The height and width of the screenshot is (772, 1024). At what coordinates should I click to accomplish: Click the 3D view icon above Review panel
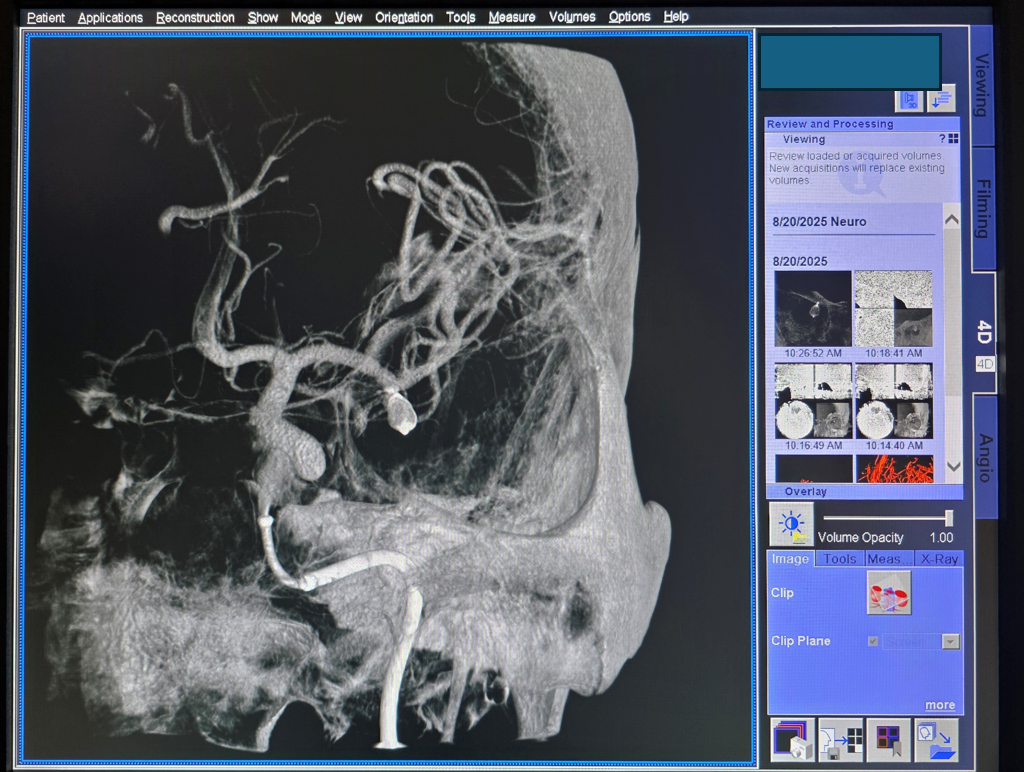coord(909,100)
